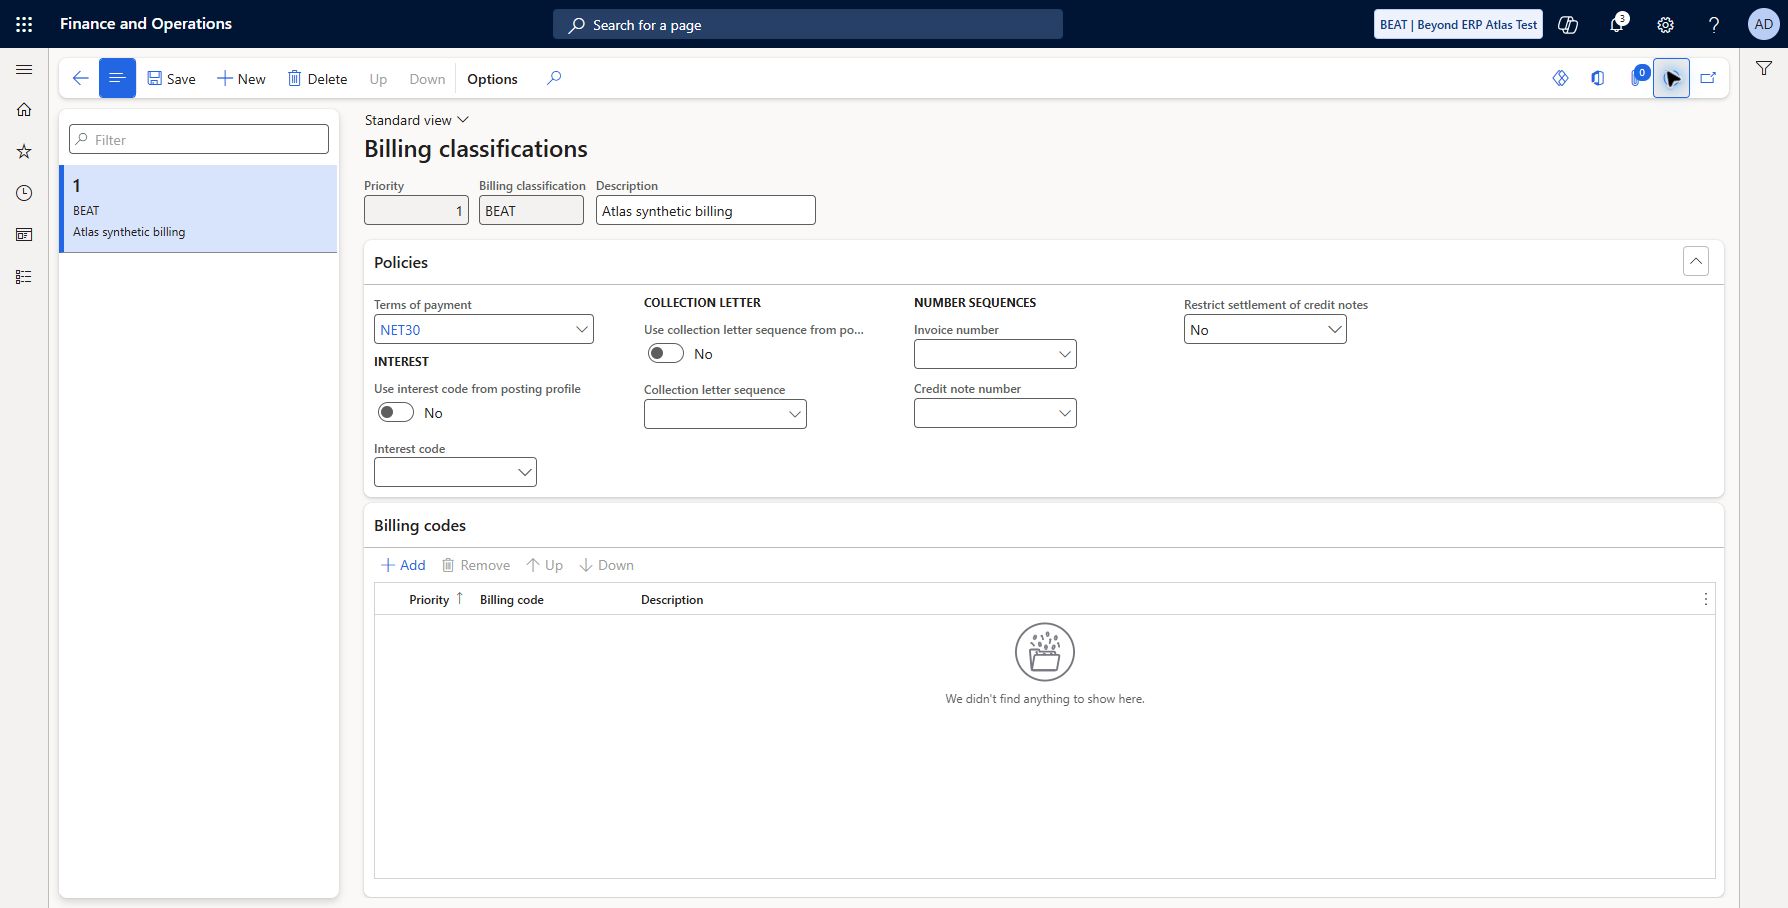Click Remove in Billing codes
Viewport: 1788px width, 908px height.
[x=476, y=565]
